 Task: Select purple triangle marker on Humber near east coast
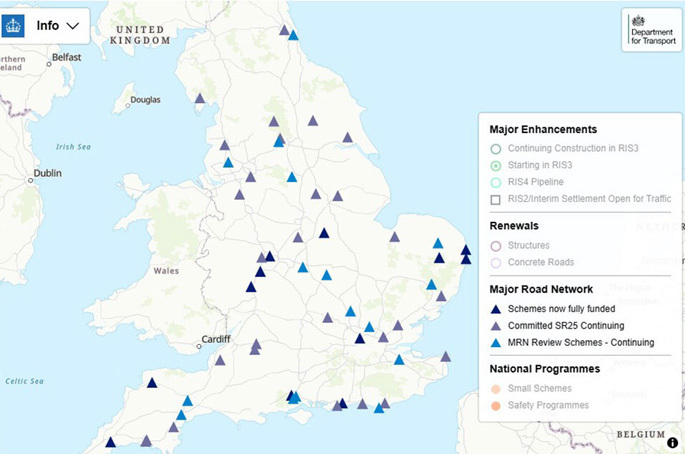347,138
